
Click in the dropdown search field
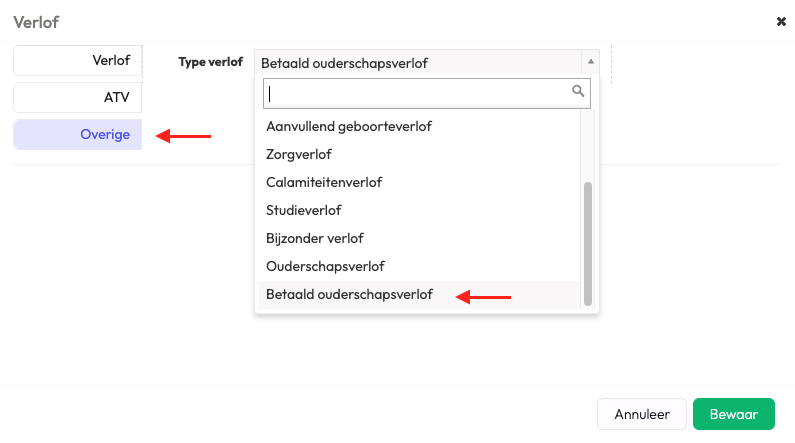[x=415, y=93]
